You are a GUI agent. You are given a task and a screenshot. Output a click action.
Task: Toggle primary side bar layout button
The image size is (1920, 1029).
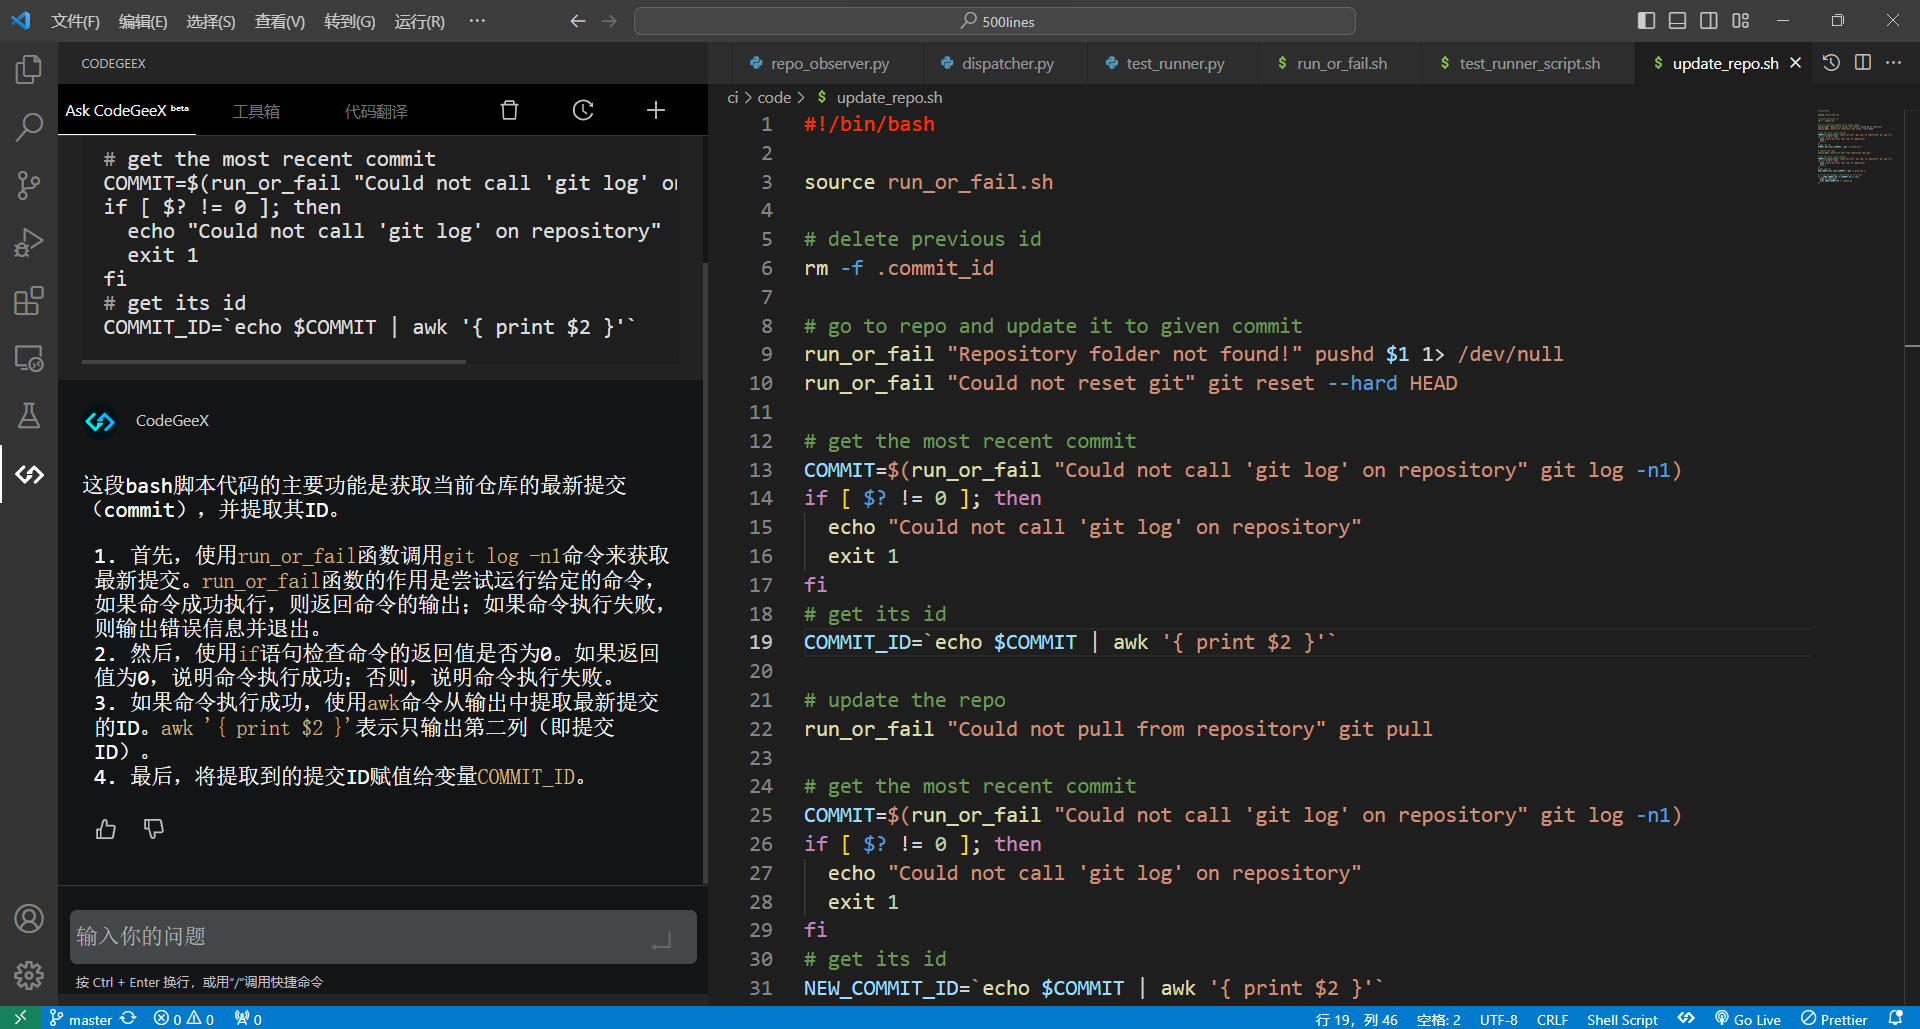point(1646,21)
